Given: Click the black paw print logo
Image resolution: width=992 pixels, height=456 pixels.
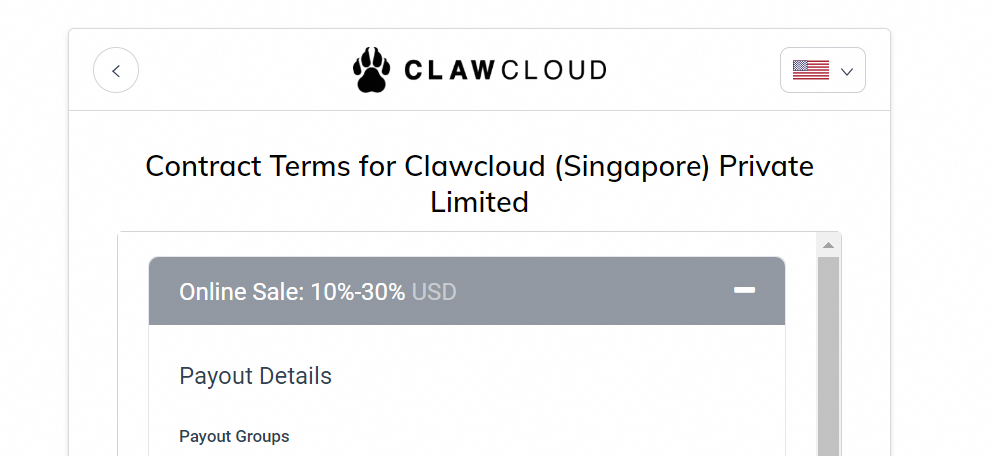Looking at the screenshot, I should click(x=370, y=70).
